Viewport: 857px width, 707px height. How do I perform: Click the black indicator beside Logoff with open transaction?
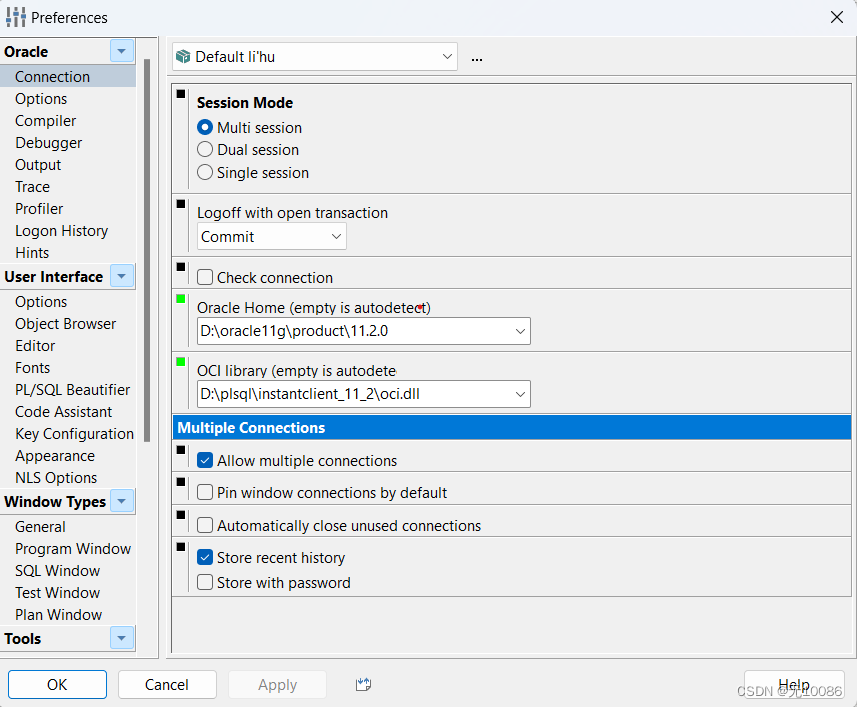pyautogui.click(x=181, y=204)
